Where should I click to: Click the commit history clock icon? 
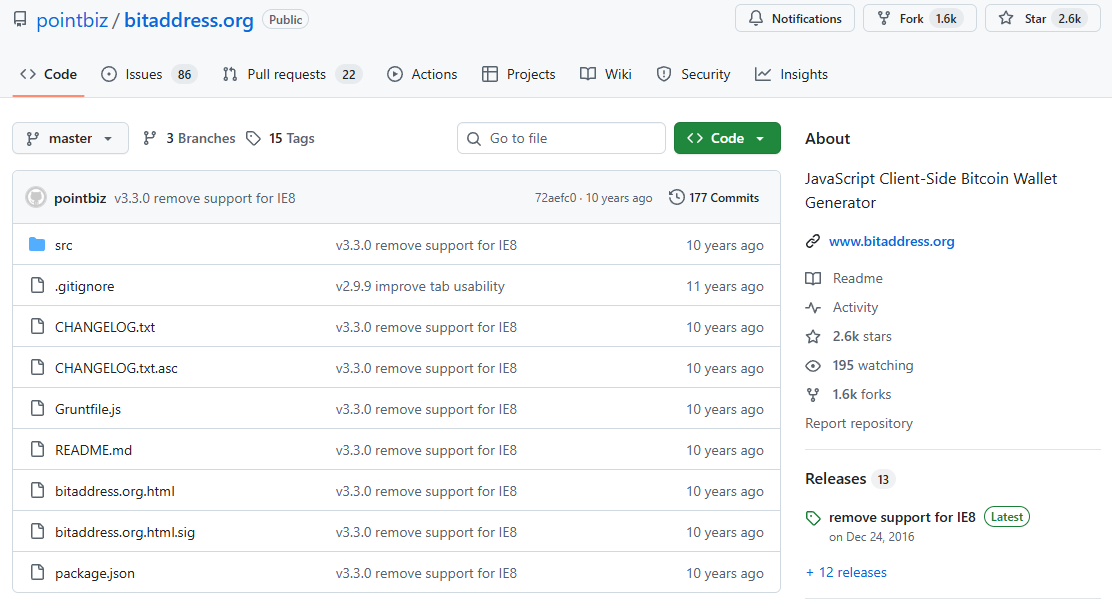[x=677, y=198]
